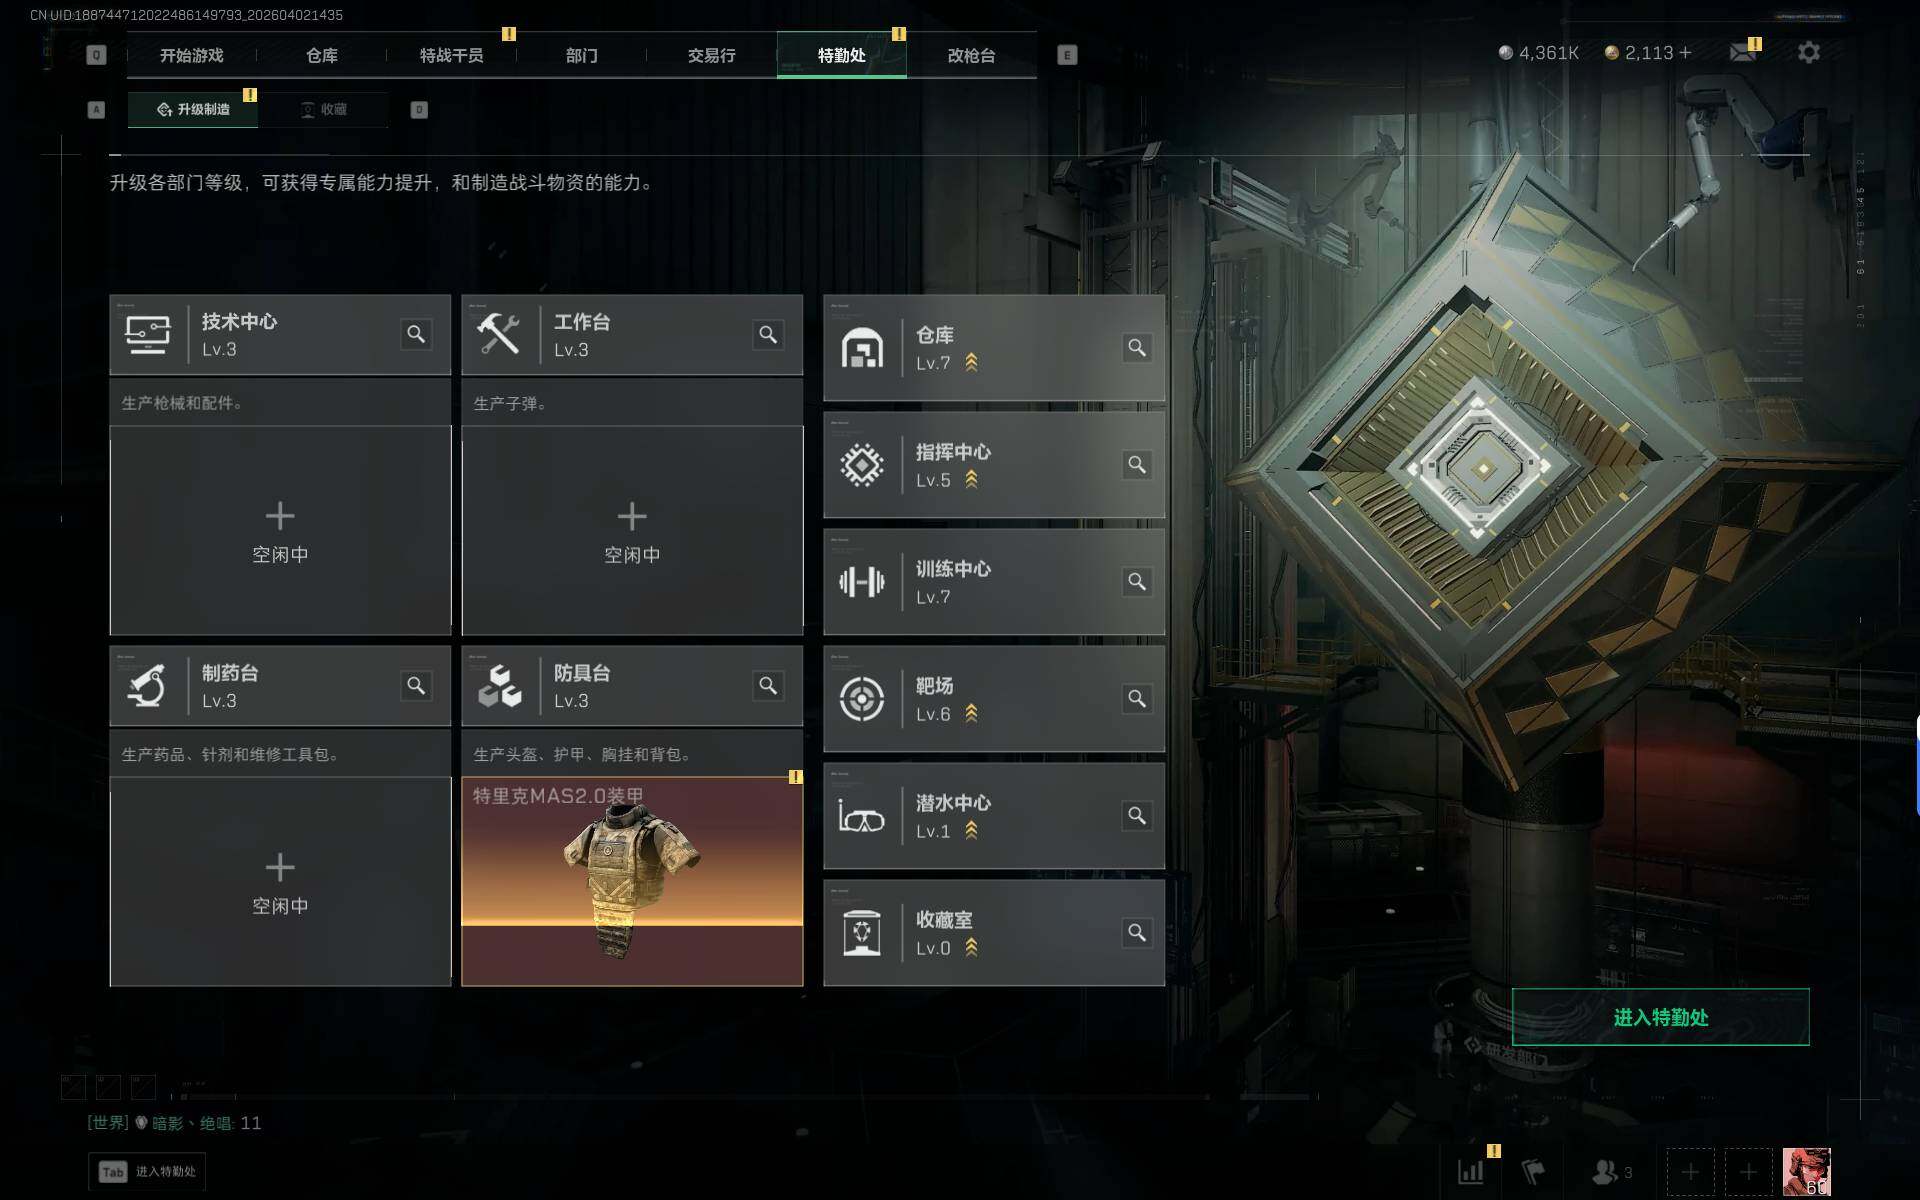Image resolution: width=1920 pixels, height=1200 pixels.
Task: Click the 进入特勤处 button
Action: [1660, 1017]
